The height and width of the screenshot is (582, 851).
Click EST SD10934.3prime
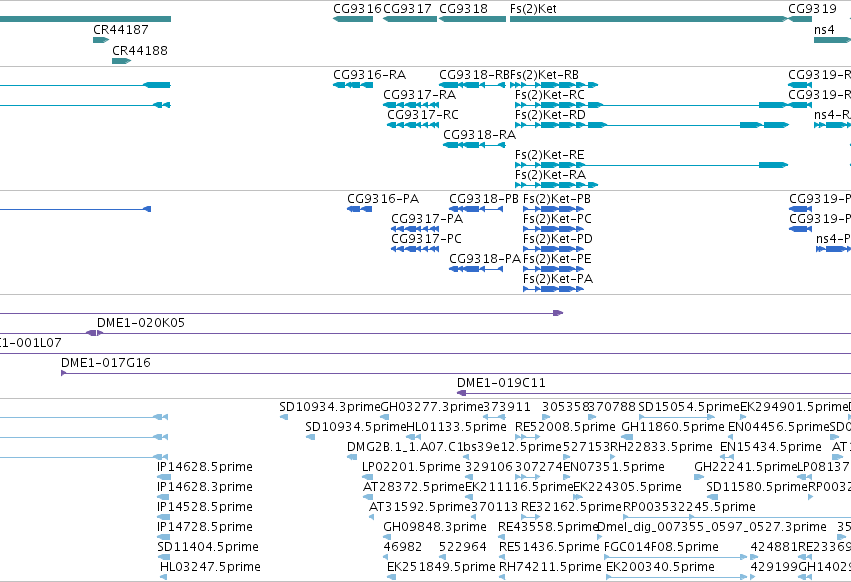(284, 417)
